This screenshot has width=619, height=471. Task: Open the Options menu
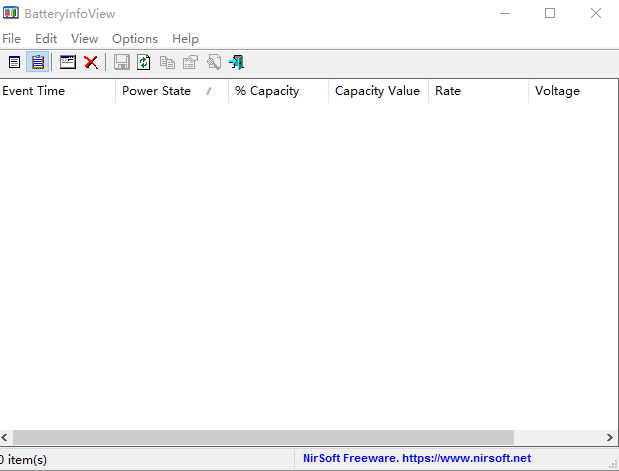(135, 39)
